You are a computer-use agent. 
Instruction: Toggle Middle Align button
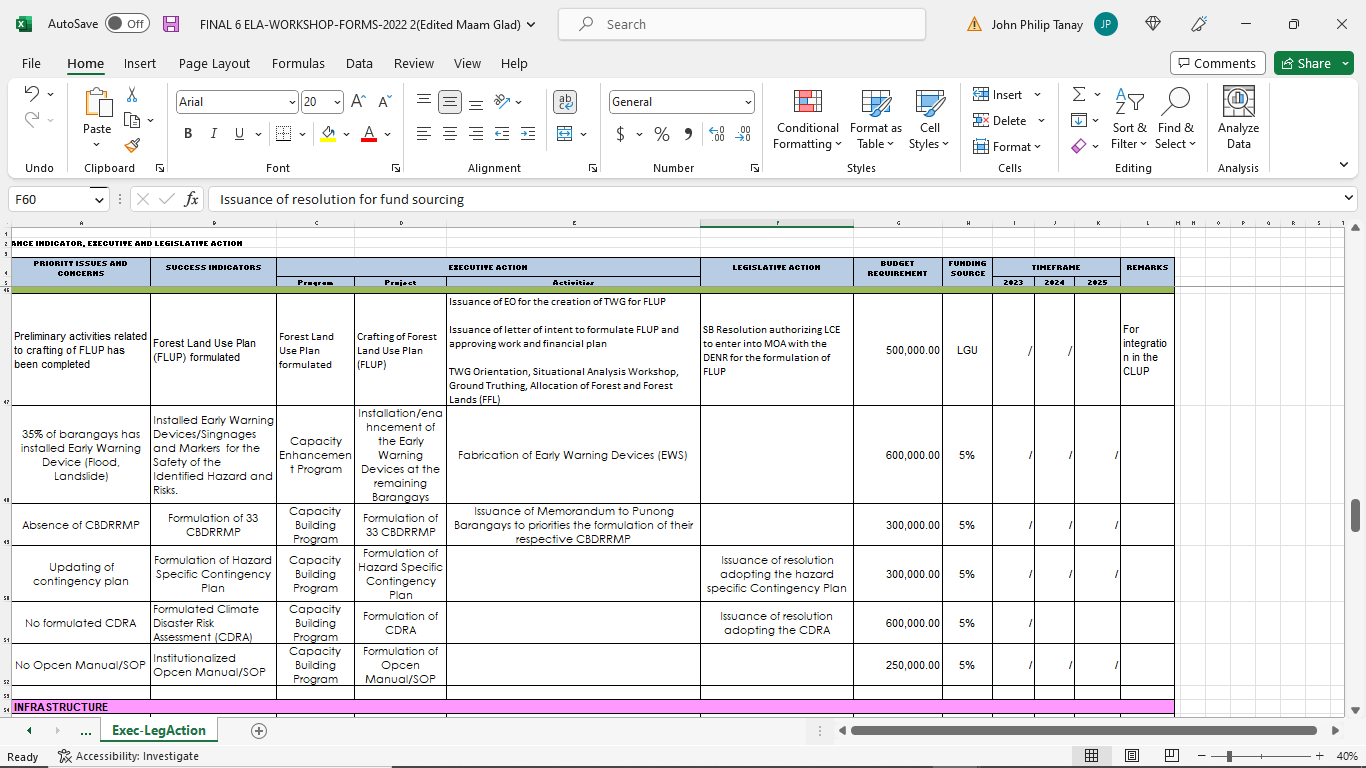(450, 102)
